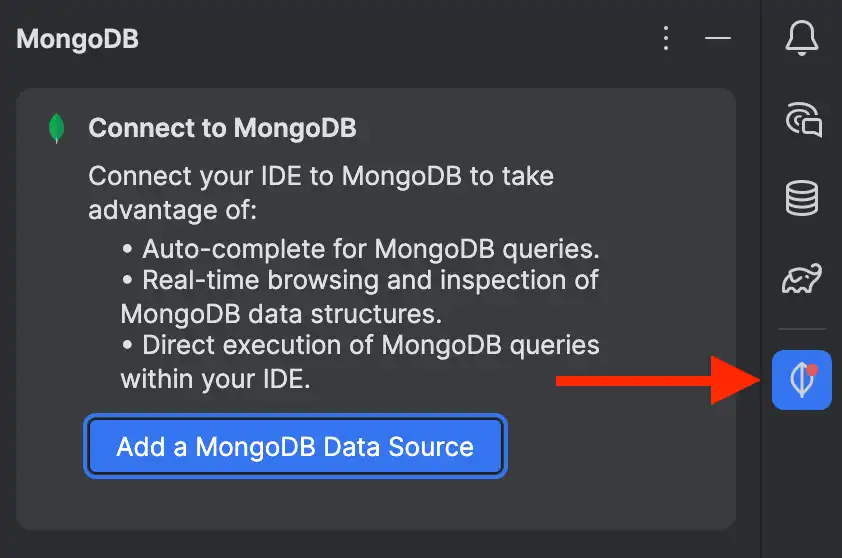Open the AI Assistant chat icon
The height and width of the screenshot is (558, 842).
click(802, 120)
